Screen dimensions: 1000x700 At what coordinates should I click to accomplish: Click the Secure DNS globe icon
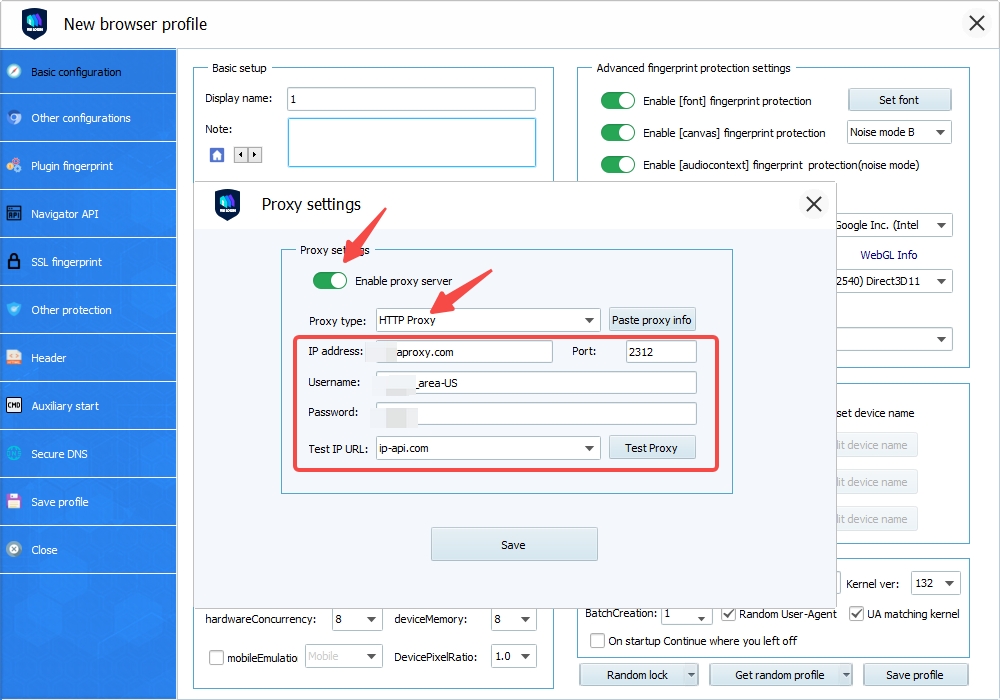(14, 454)
